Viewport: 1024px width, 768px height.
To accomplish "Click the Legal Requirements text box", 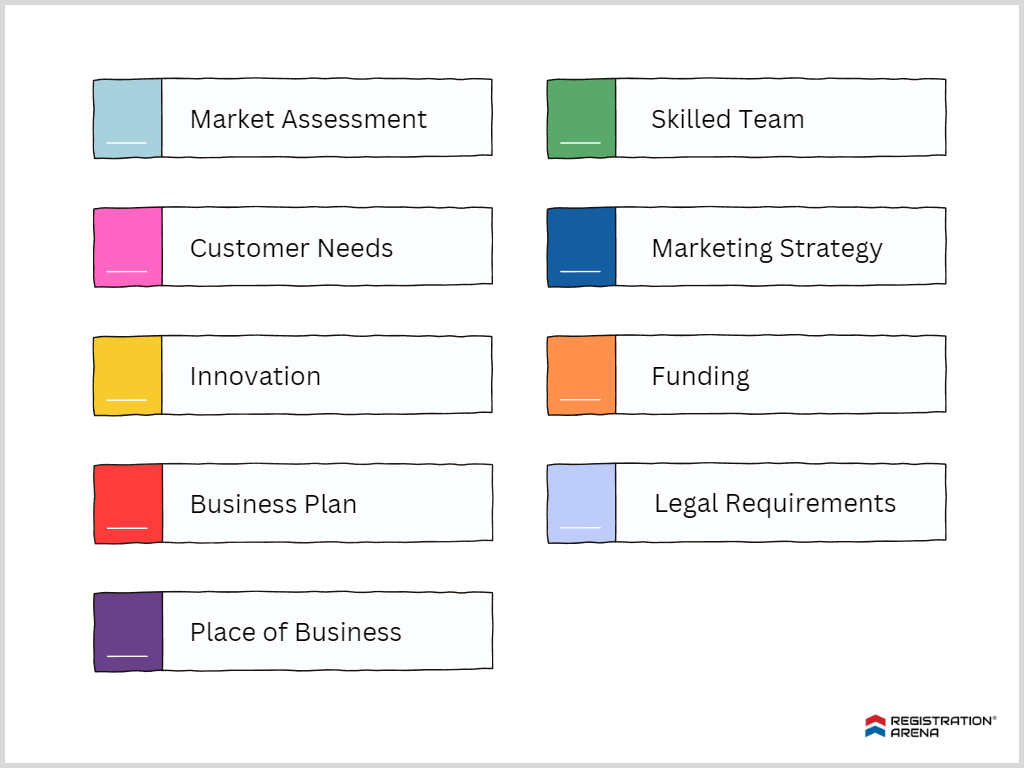I will tap(775, 503).
